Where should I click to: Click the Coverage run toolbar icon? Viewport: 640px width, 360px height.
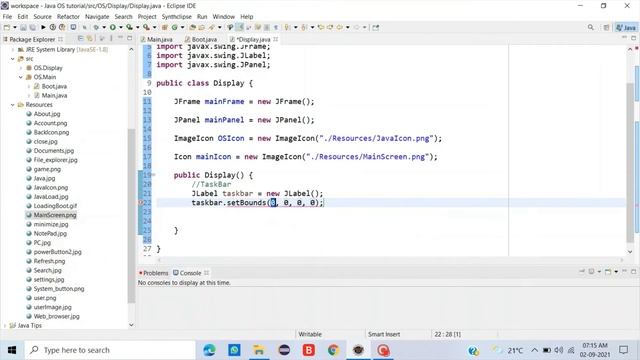[129, 27]
